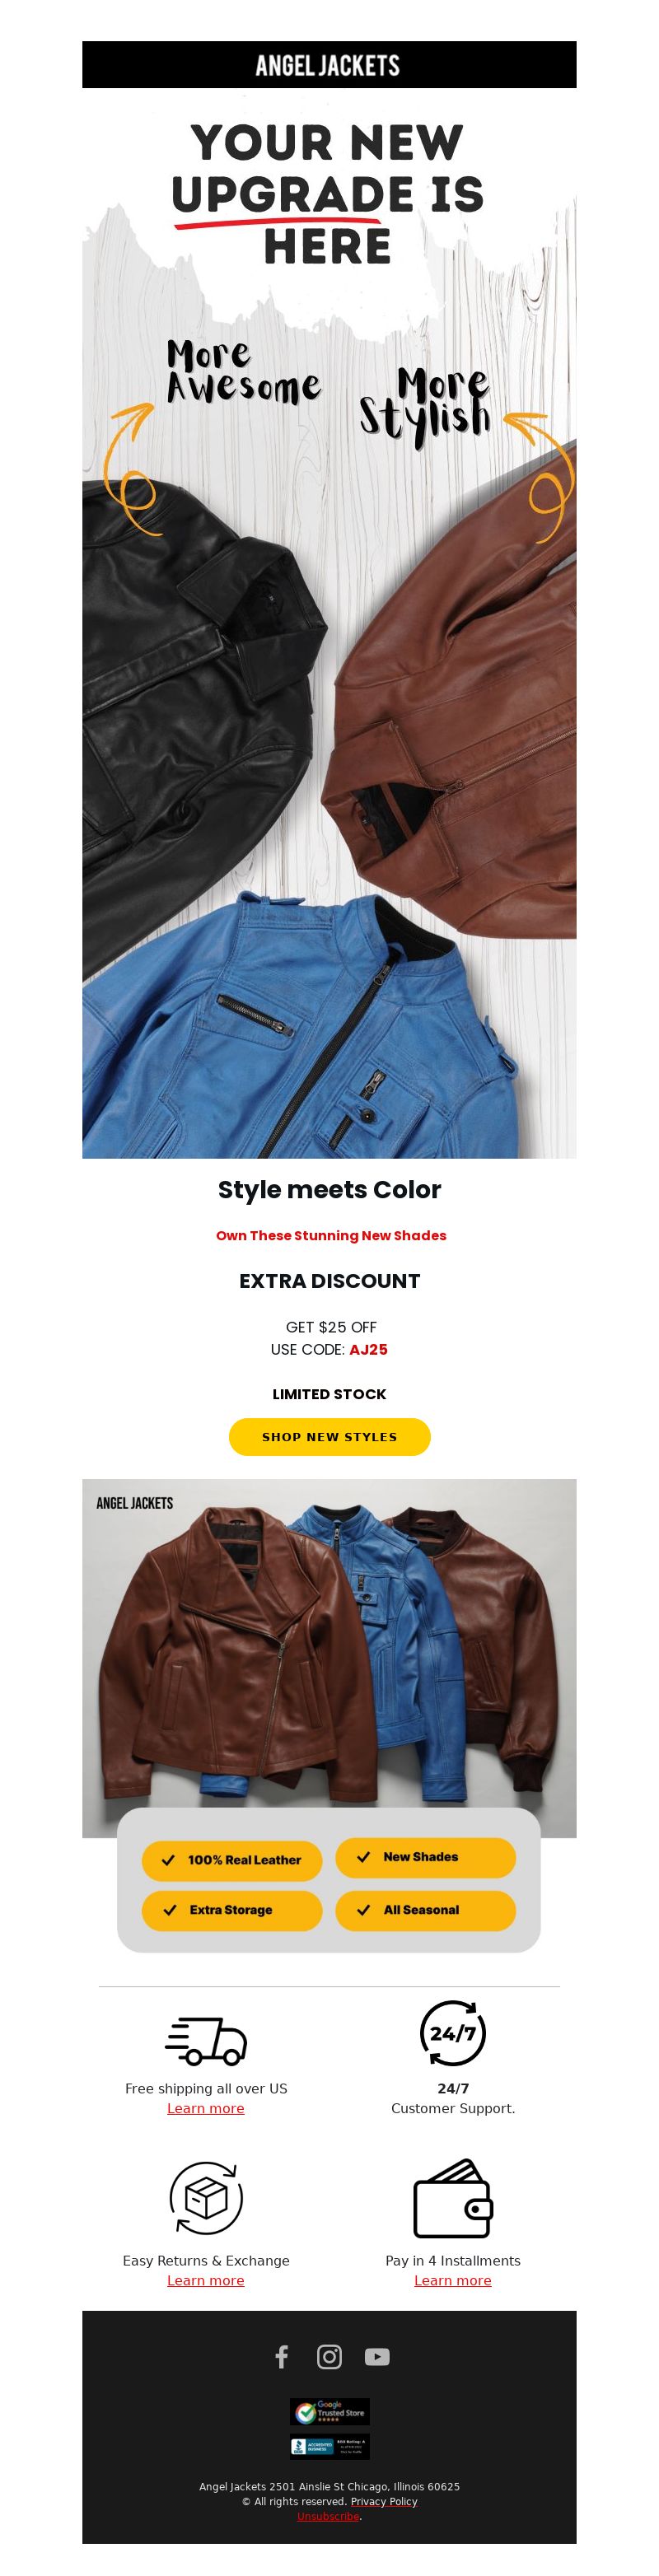Image resolution: width=659 pixels, height=2576 pixels.
Task: Open the Privacy Policy link
Action: click(x=384, y=2501)
